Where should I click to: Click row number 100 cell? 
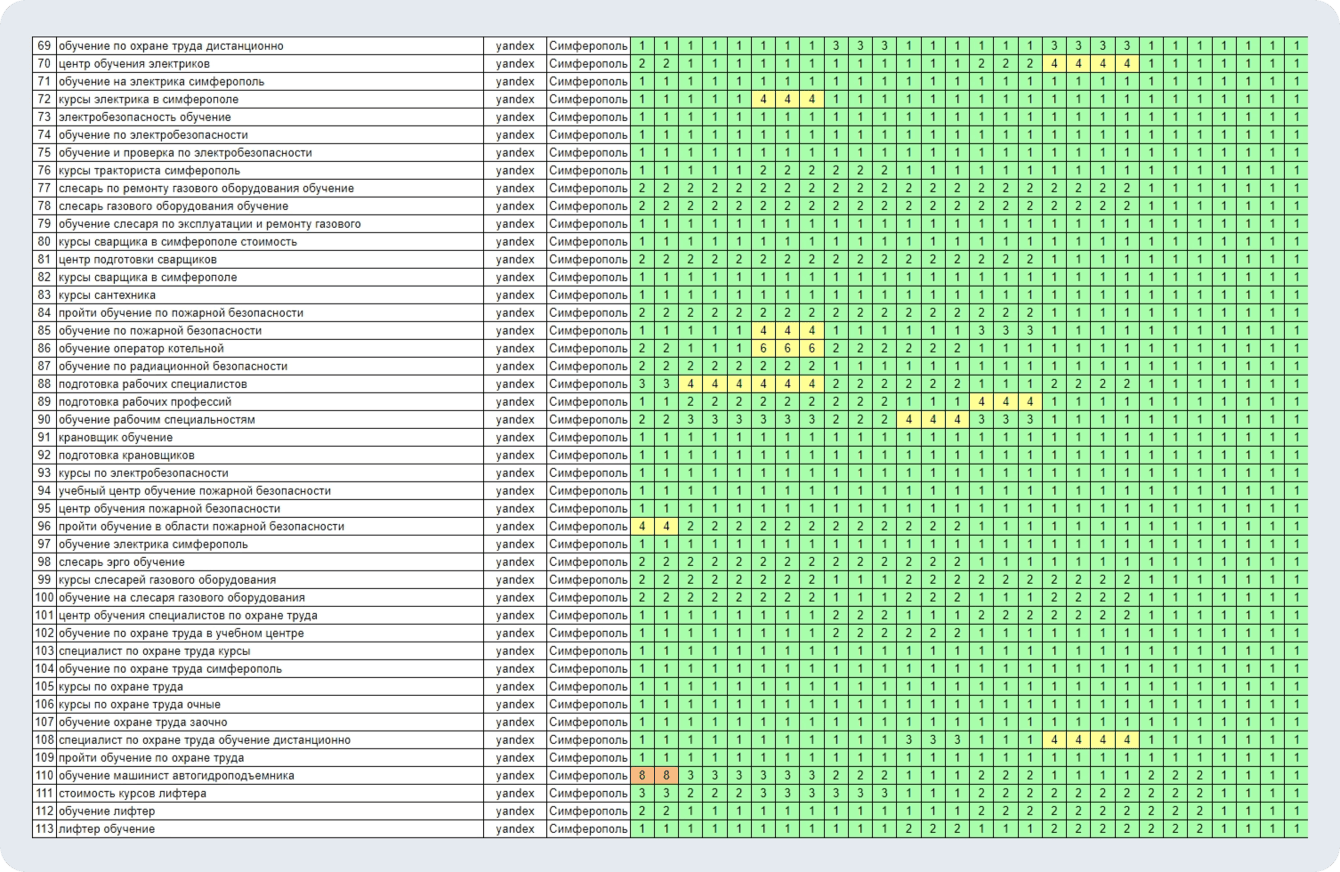(x=44, y=598)
